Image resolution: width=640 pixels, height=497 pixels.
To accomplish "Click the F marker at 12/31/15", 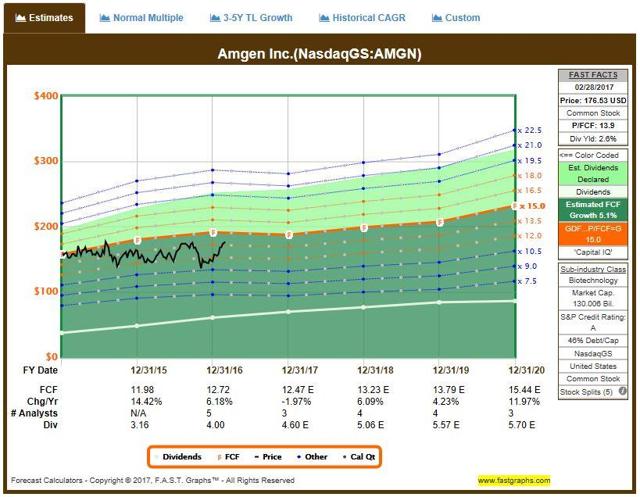I will [x=137, y=240].
